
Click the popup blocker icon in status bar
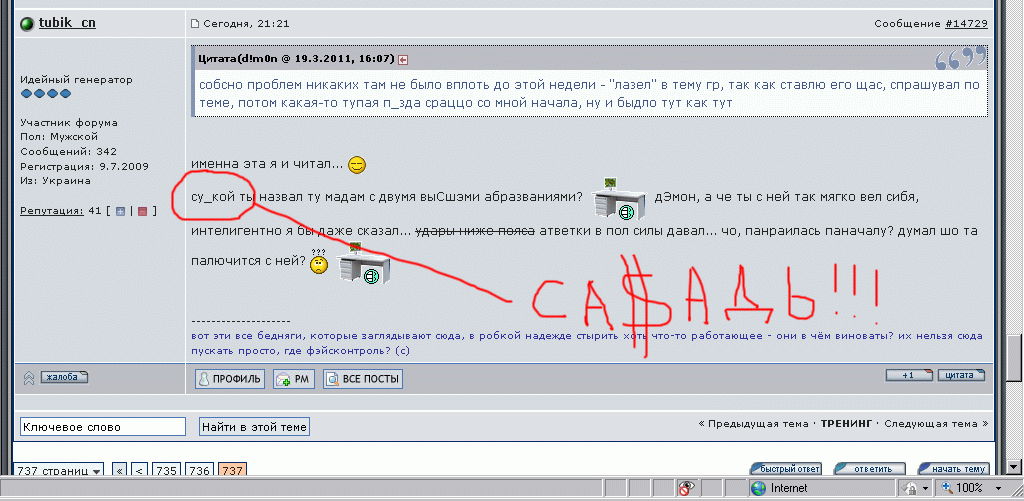(x=685, y=488)
